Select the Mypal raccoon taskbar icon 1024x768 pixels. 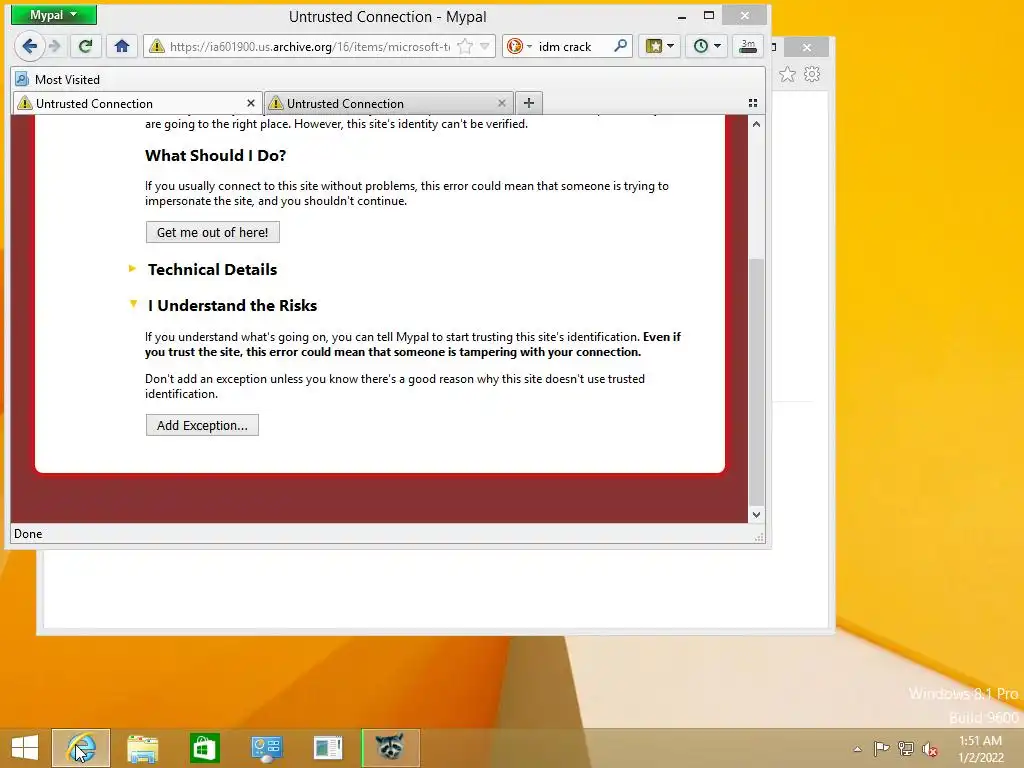pyautogui.click(x=390, y=748)
